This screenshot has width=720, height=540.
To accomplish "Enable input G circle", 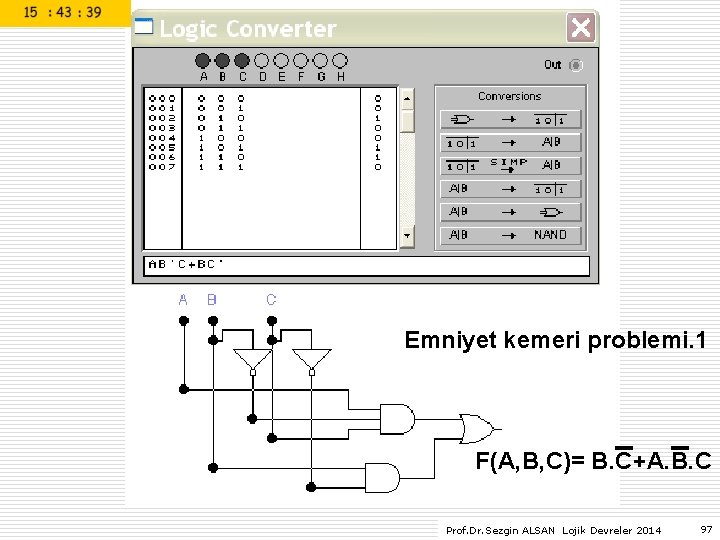I will [x=321, y=61].
